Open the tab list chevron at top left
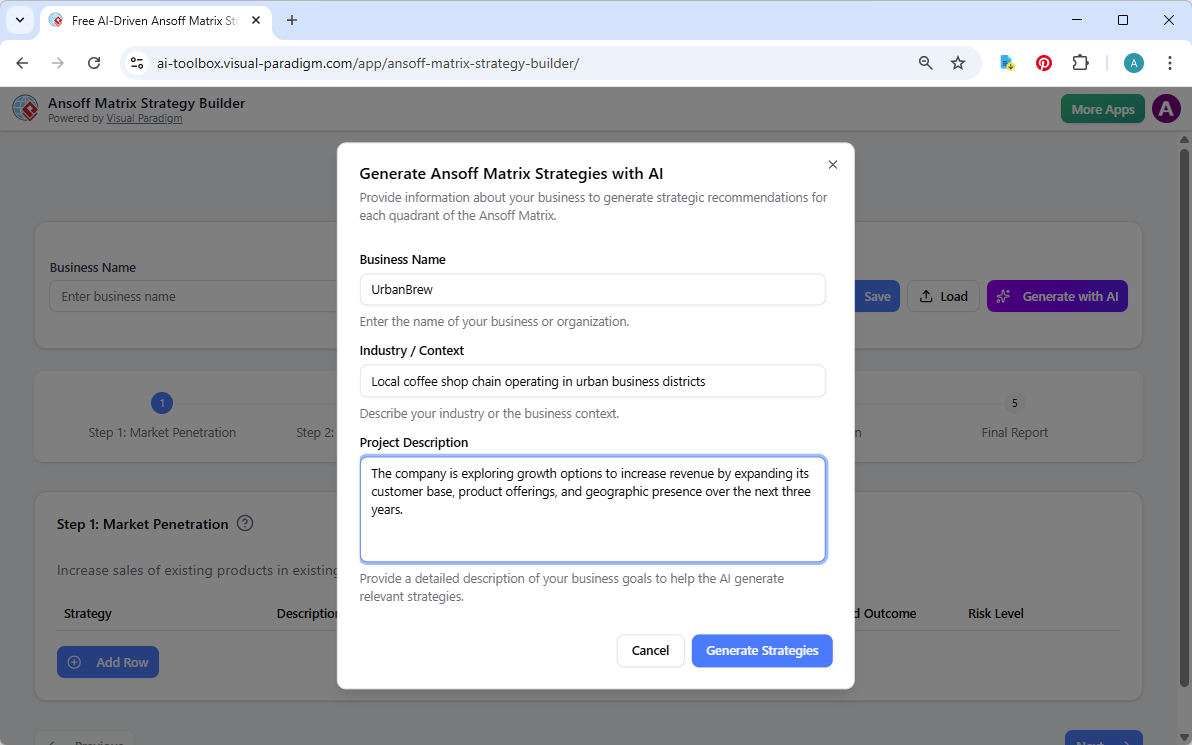This screenshot has height=745, width=1192. point(19,20)
